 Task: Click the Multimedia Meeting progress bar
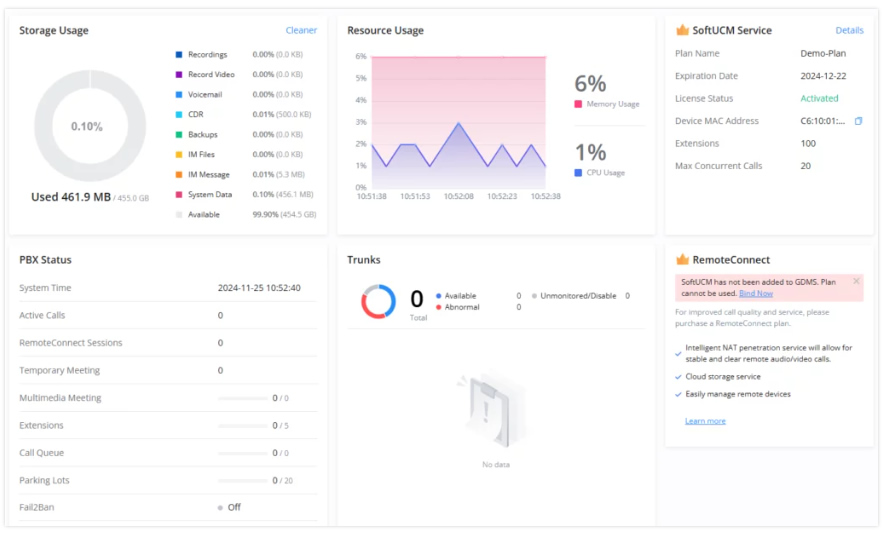click(x=243, y=398)
